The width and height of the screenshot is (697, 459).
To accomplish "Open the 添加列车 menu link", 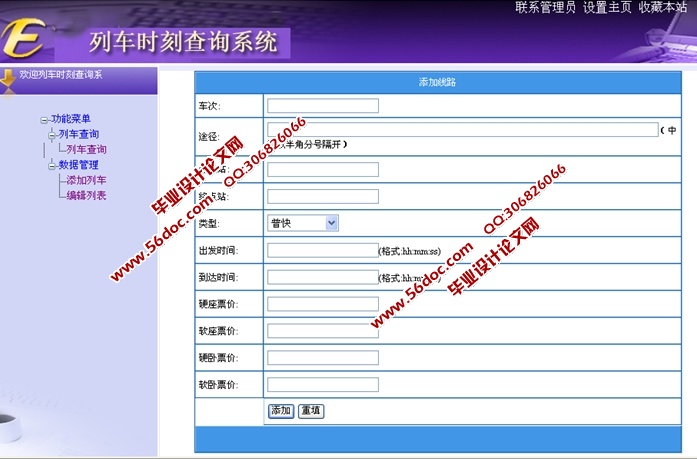I will (86, 180).
